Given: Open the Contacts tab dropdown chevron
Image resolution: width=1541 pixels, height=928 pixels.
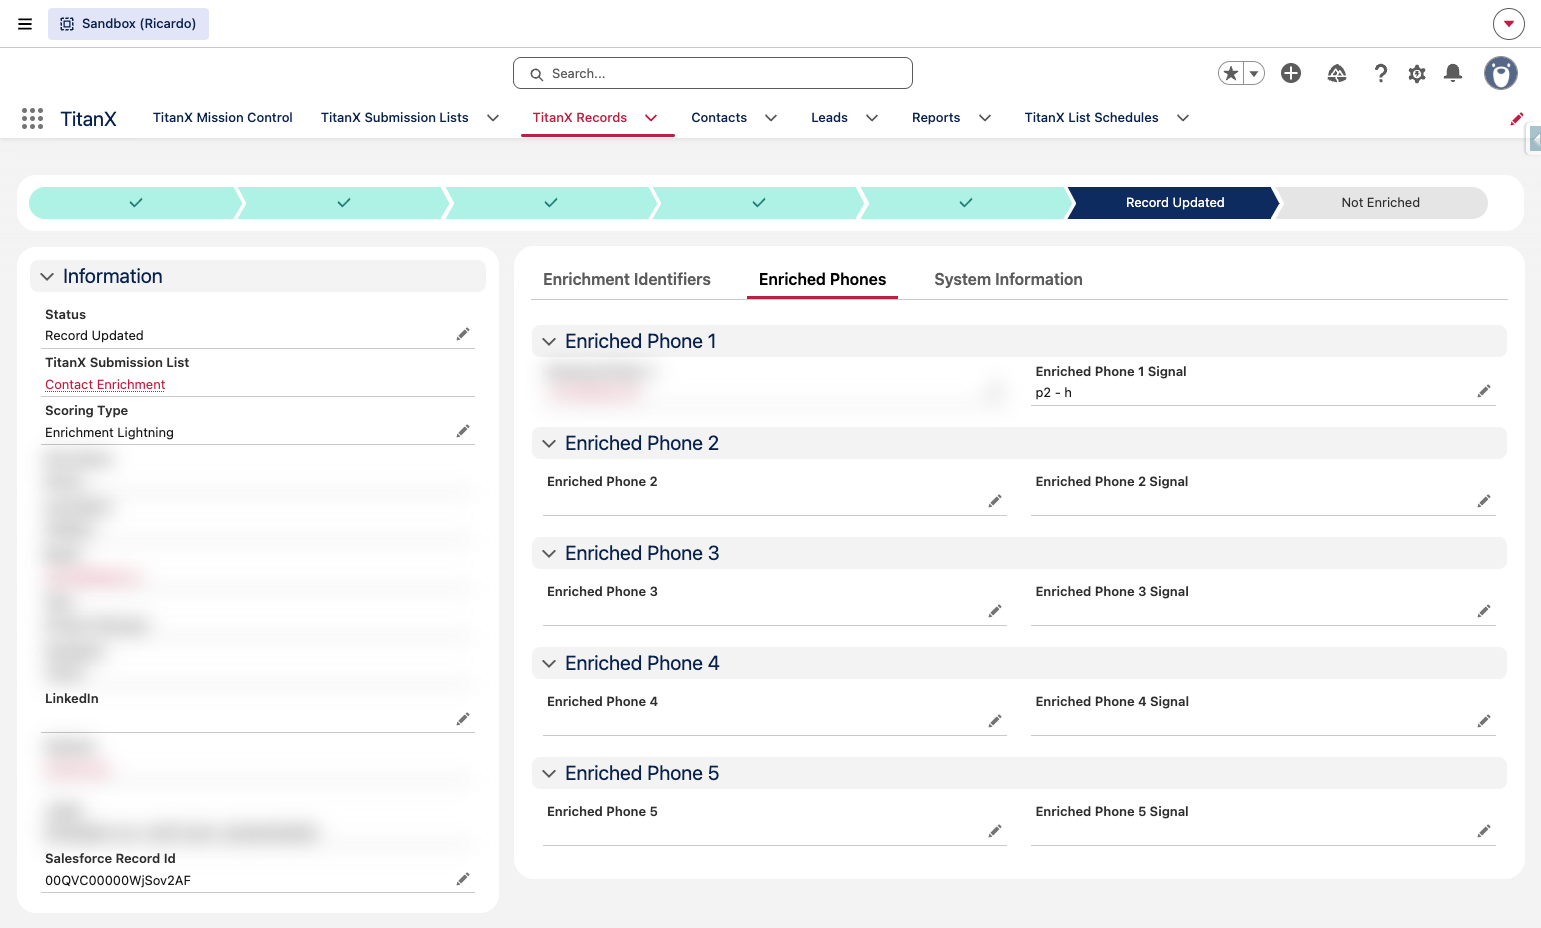Looking at the screenshot, I should [x=771, y=118].
